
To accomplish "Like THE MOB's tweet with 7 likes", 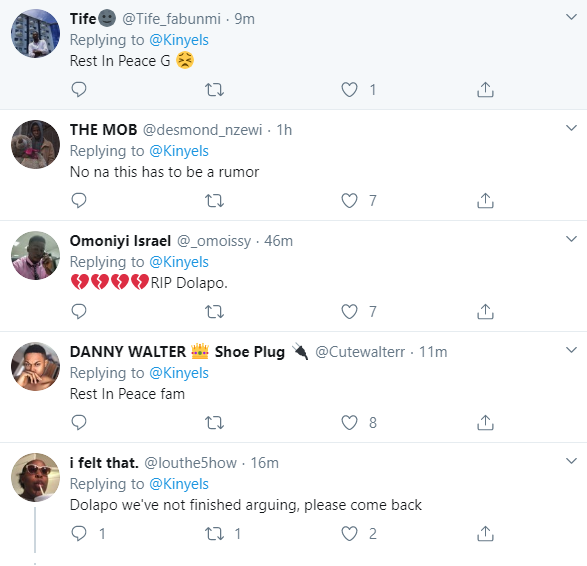I will [x=349, y=201].
